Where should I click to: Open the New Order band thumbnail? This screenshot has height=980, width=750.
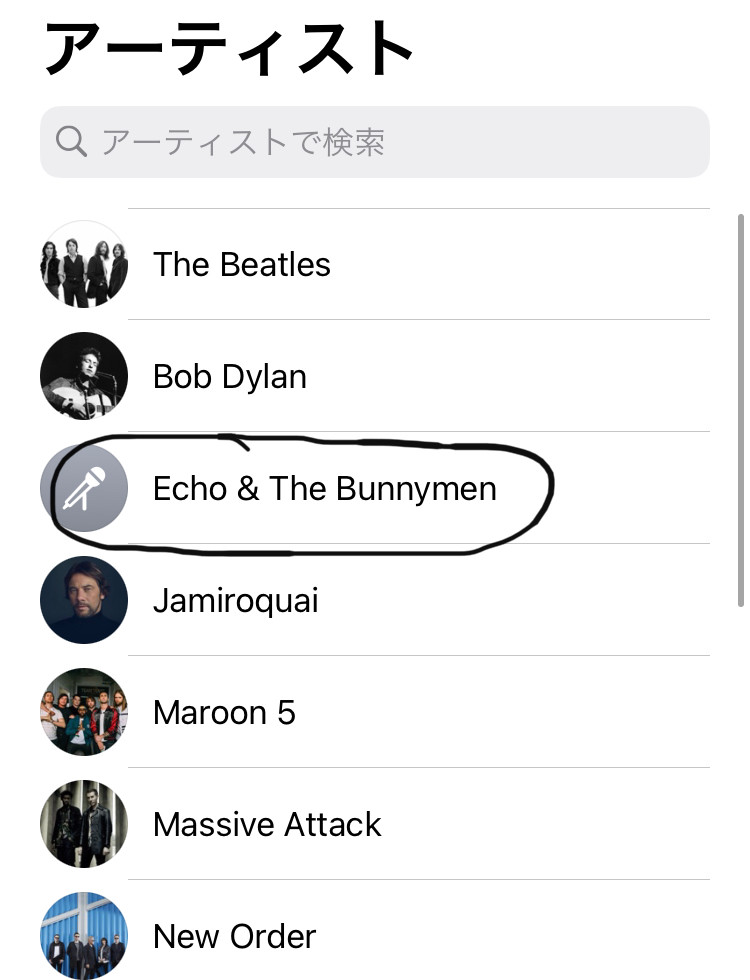click(x=84, y=936)
